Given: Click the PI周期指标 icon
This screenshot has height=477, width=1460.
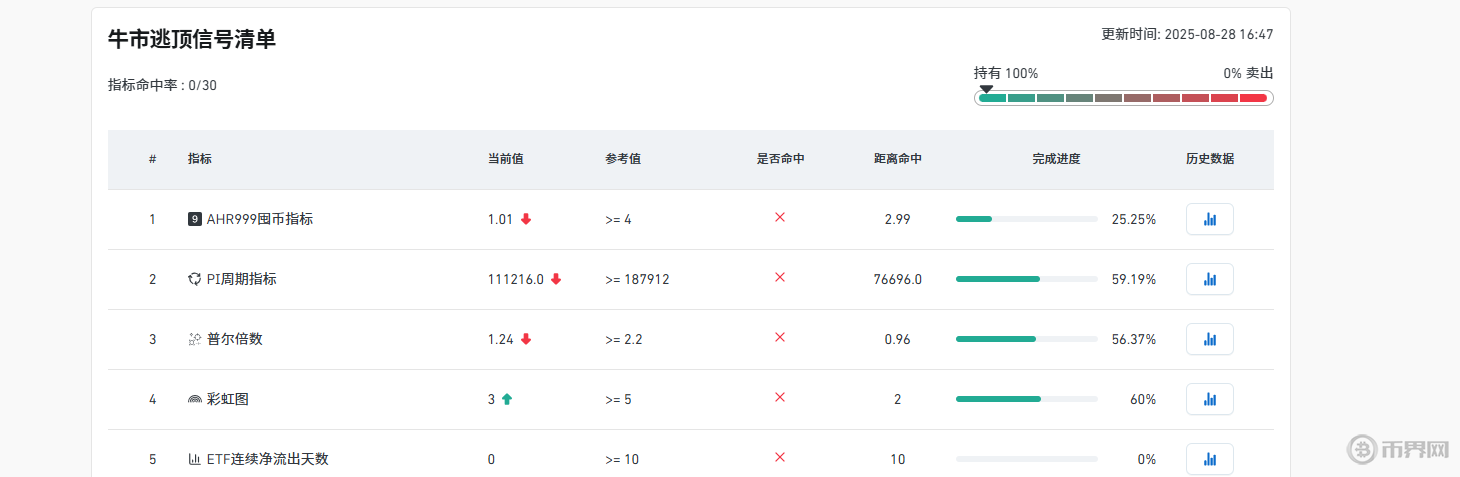Looking at the screenshot, I should (x=195, y=279).
